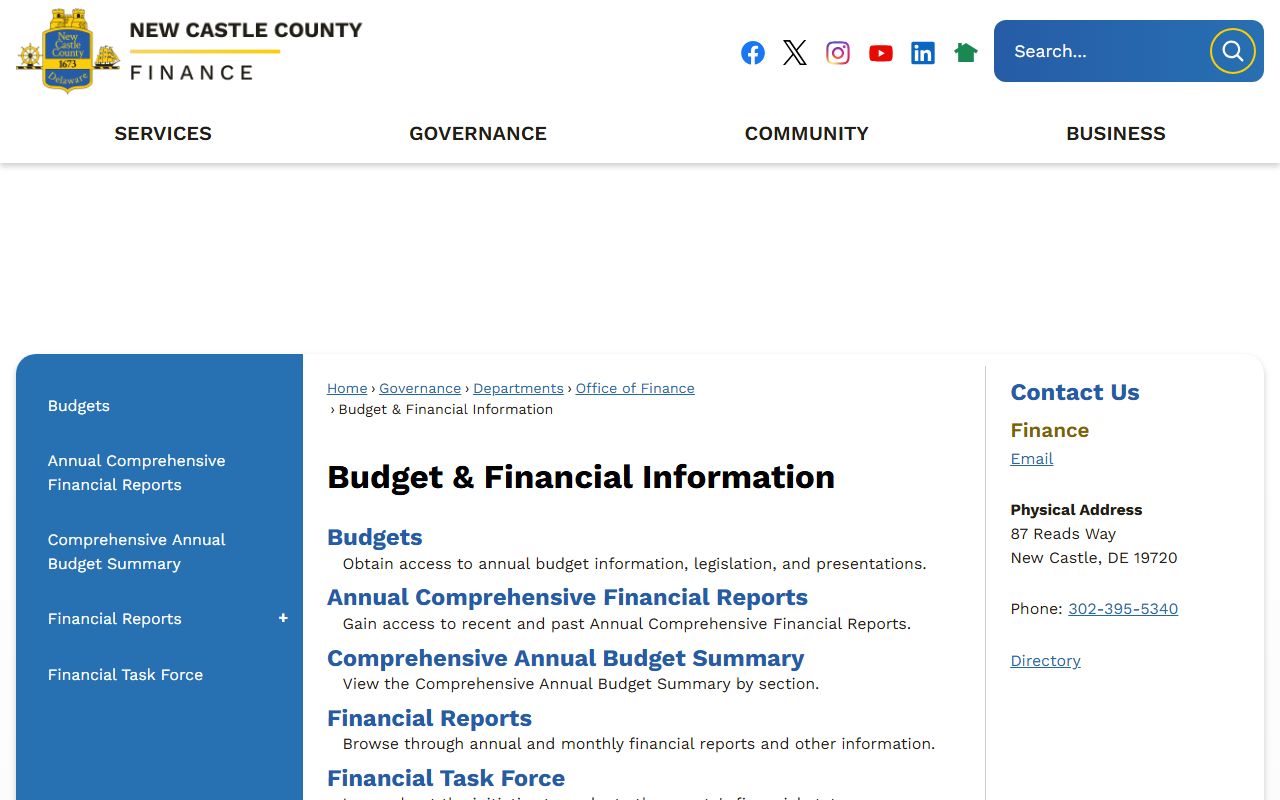
Task: Select Budgets in the left sidebar
Action: click(79, 406)
